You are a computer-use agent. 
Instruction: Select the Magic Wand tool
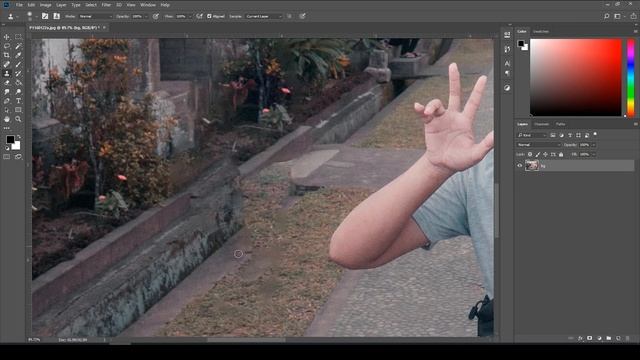coord(18,46)
